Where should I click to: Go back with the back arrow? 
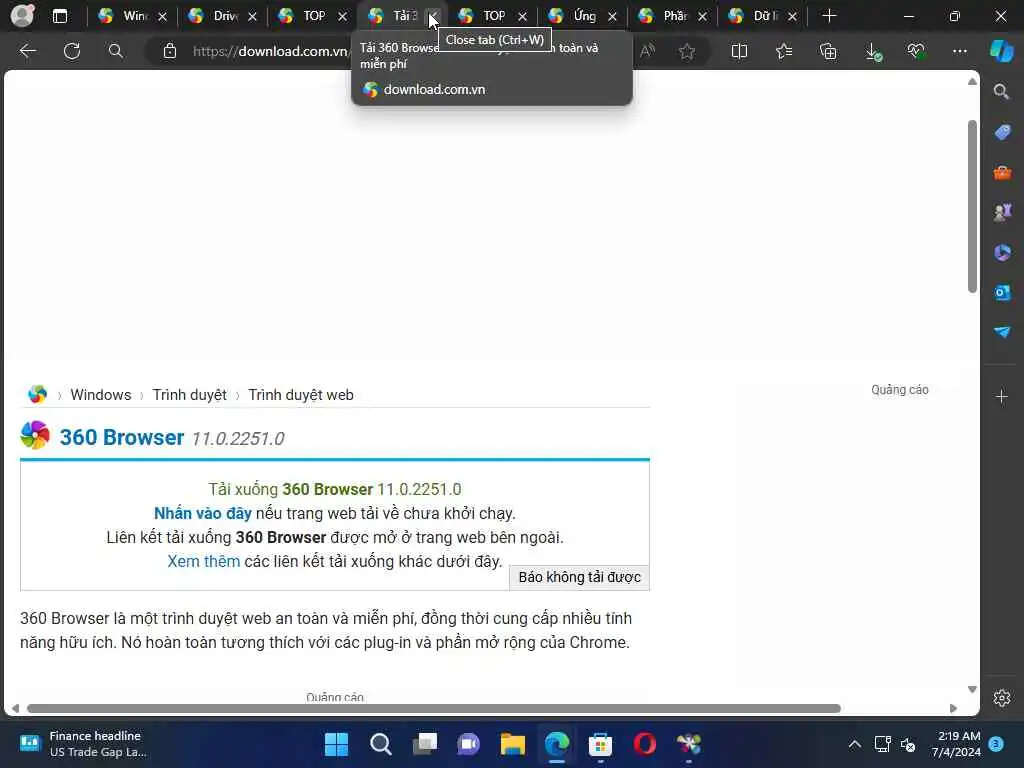(27, 51)
